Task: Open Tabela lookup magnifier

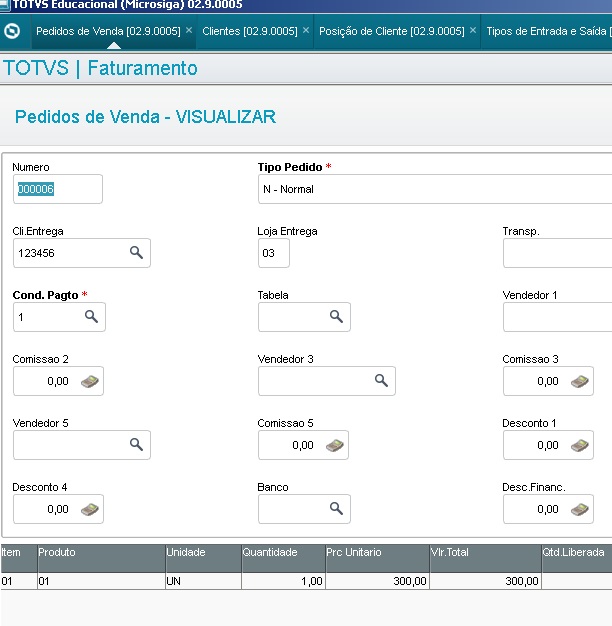Action: (336, 317)
